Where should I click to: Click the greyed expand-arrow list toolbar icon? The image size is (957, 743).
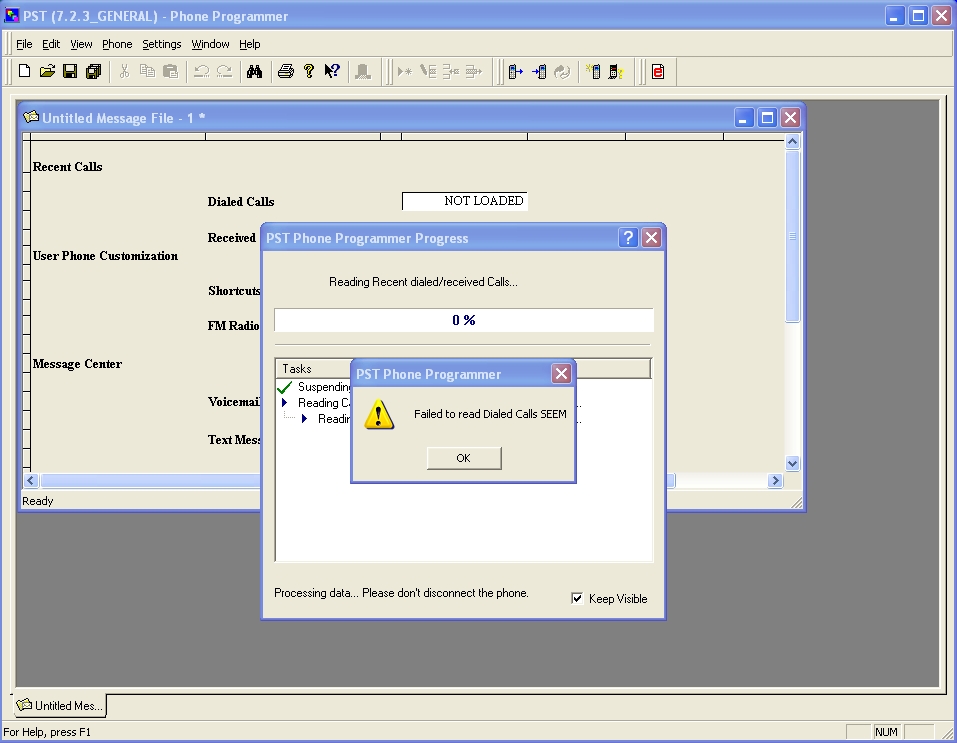pyautogui.click(x=474, y=71)
